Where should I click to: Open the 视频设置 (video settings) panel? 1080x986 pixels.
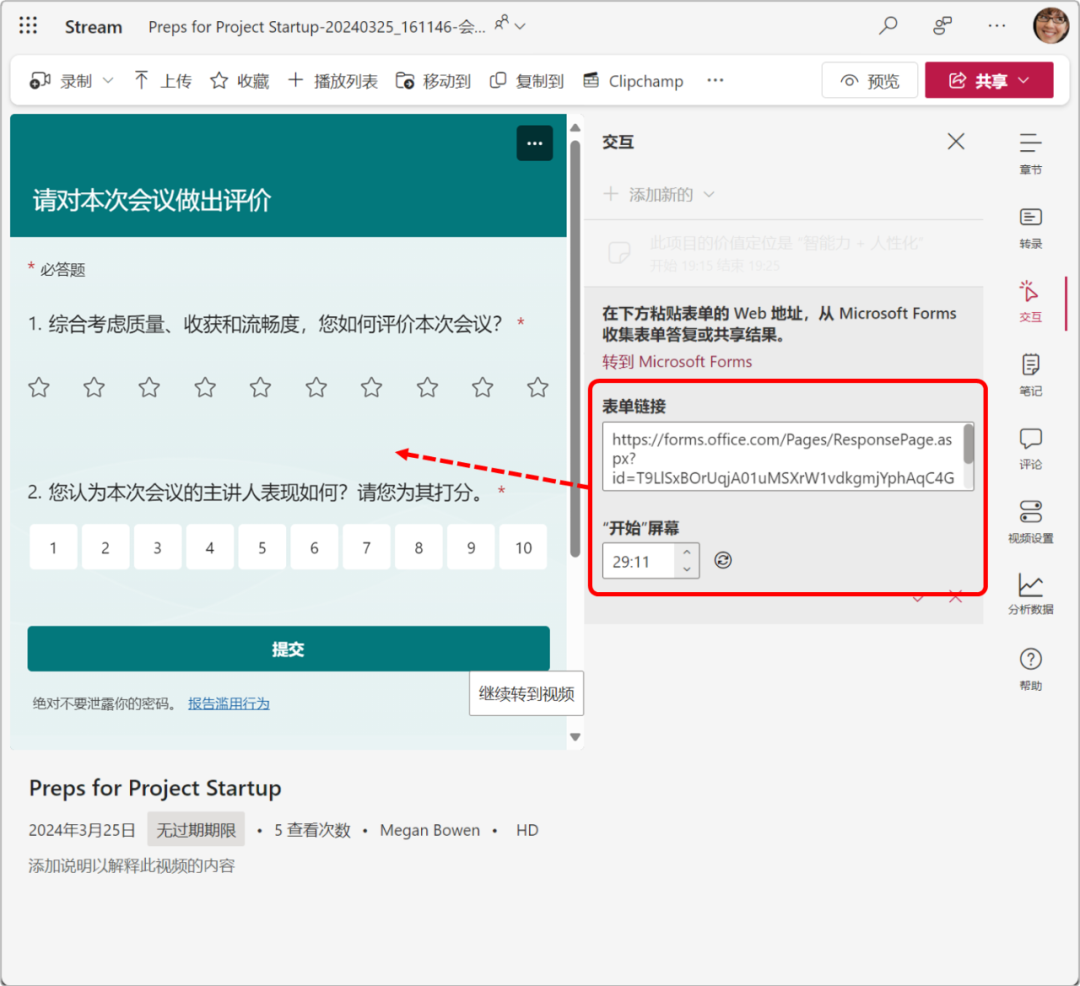(x=1031, y=522)
